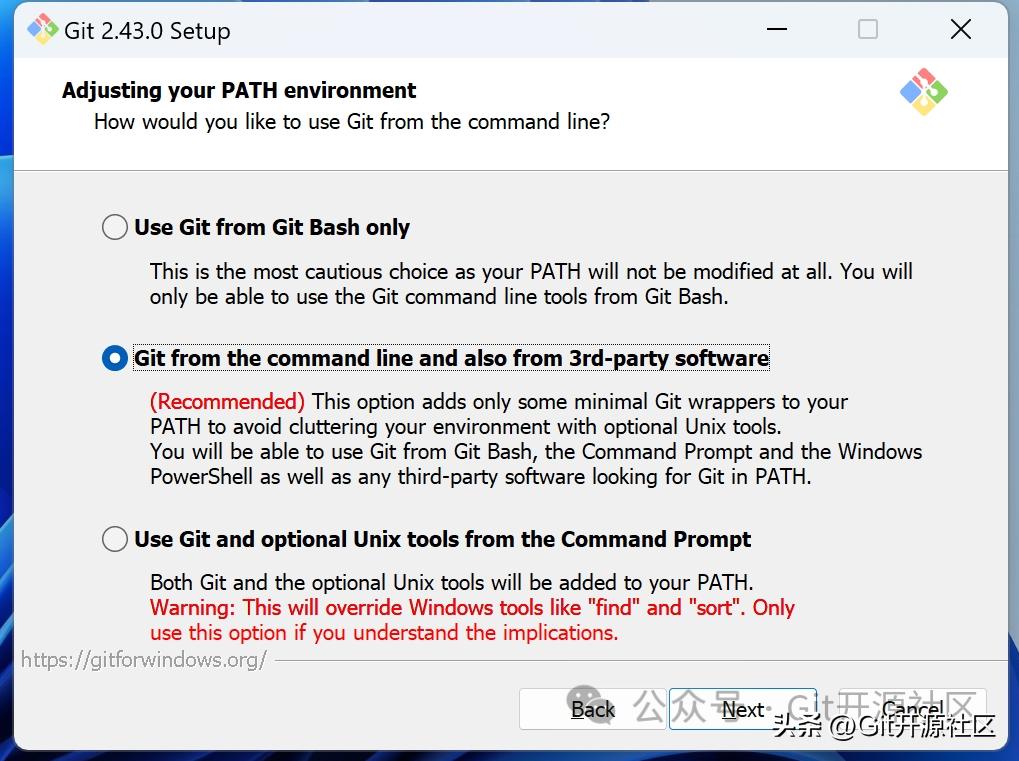Click 'How would you like to use Git' subtitle
The image size is (1019, 761).
[351, 122]
